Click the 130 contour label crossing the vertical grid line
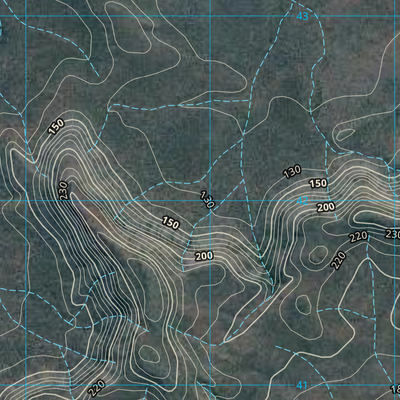The height and width of the screenshot is (400, 400). click(x=207, y=200)
